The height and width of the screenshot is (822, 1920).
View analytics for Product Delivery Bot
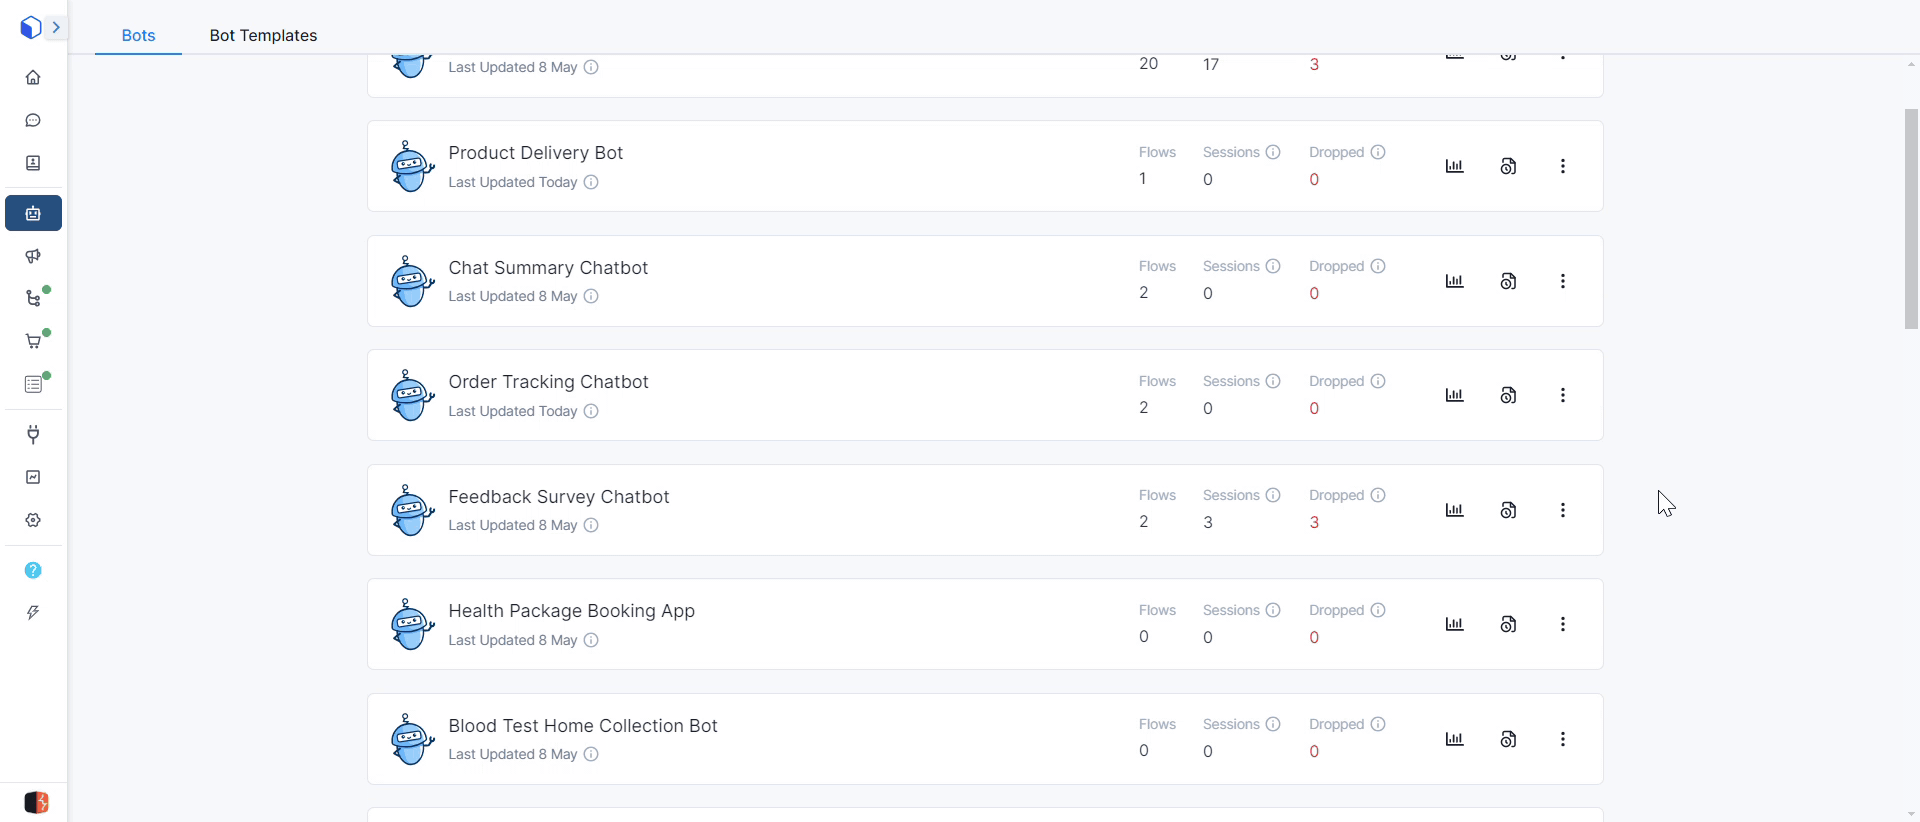[1454, 166]
